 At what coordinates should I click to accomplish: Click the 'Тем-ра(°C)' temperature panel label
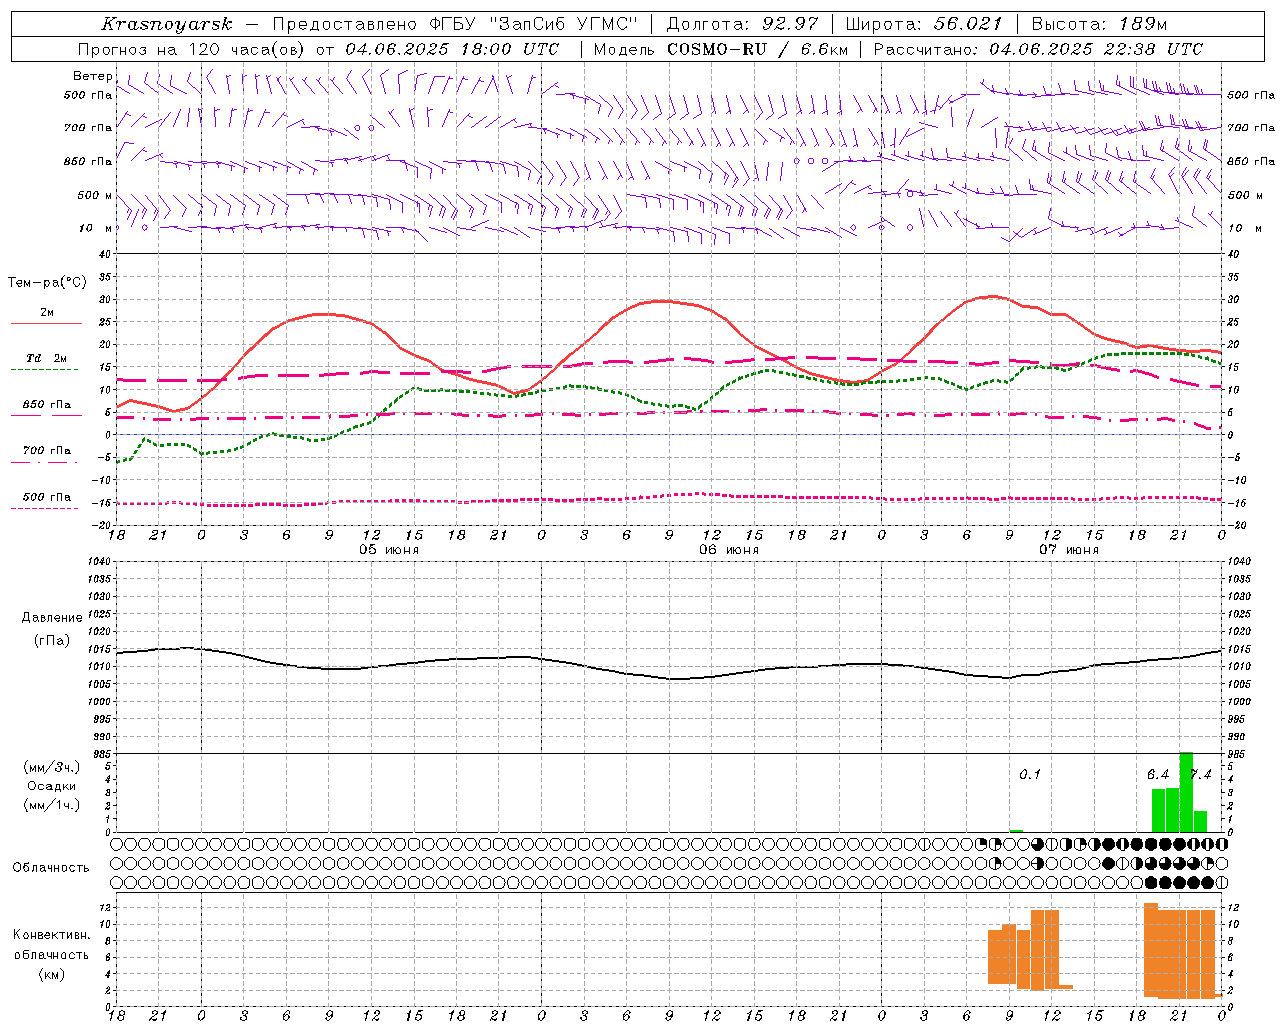(x=47, y=283)
